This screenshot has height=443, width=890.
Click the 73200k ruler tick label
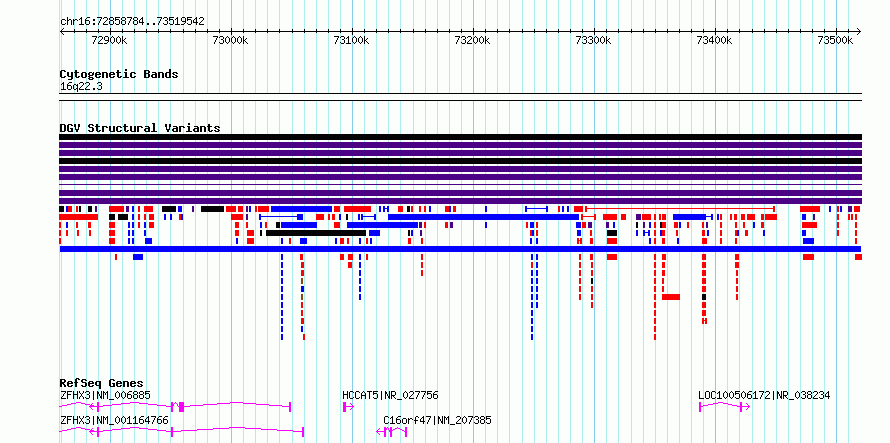tap(473, 40)
